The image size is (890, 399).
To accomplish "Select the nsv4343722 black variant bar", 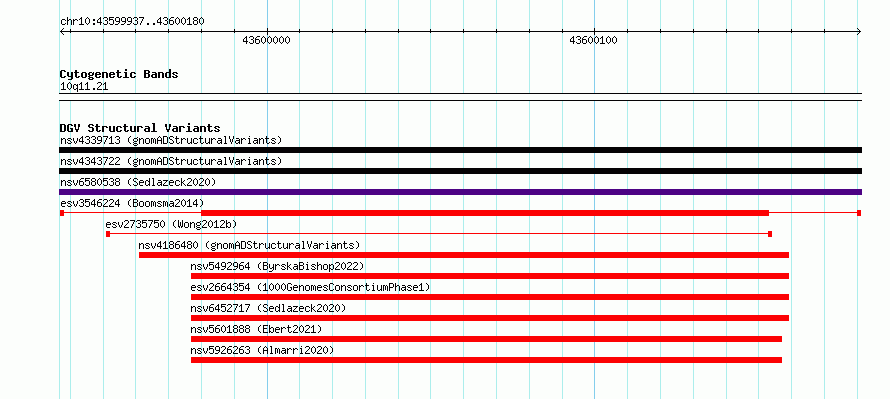I will tap(460, 171).
